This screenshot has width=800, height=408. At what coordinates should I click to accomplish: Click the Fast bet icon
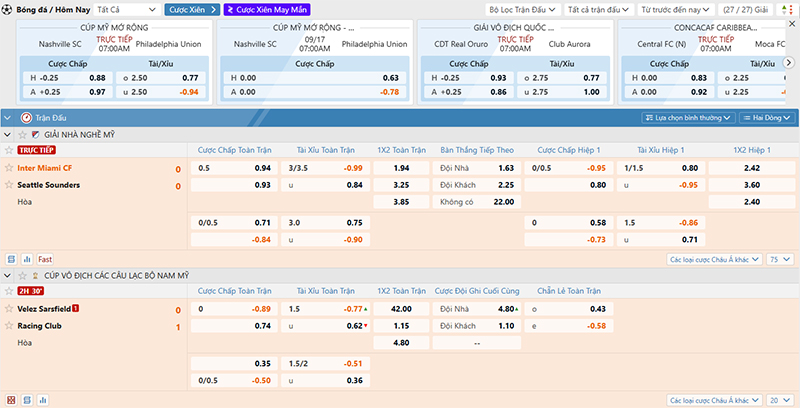45,259
